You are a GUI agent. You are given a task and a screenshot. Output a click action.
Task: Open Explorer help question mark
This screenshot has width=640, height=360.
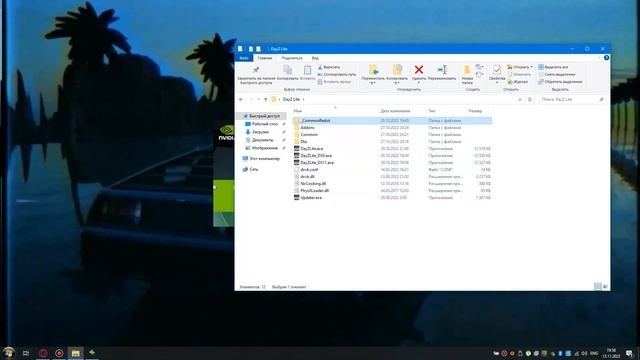606,58
